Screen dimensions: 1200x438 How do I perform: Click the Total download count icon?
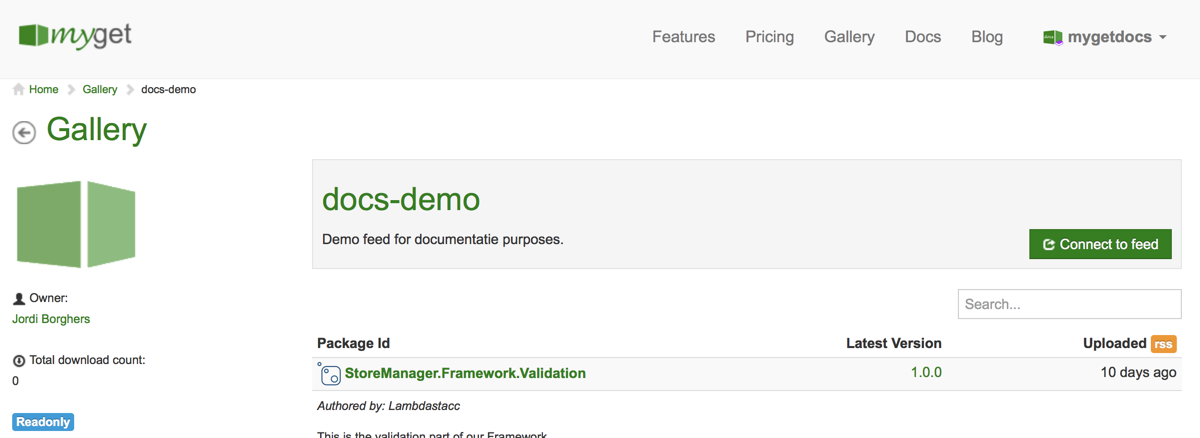tap(19, 360)
